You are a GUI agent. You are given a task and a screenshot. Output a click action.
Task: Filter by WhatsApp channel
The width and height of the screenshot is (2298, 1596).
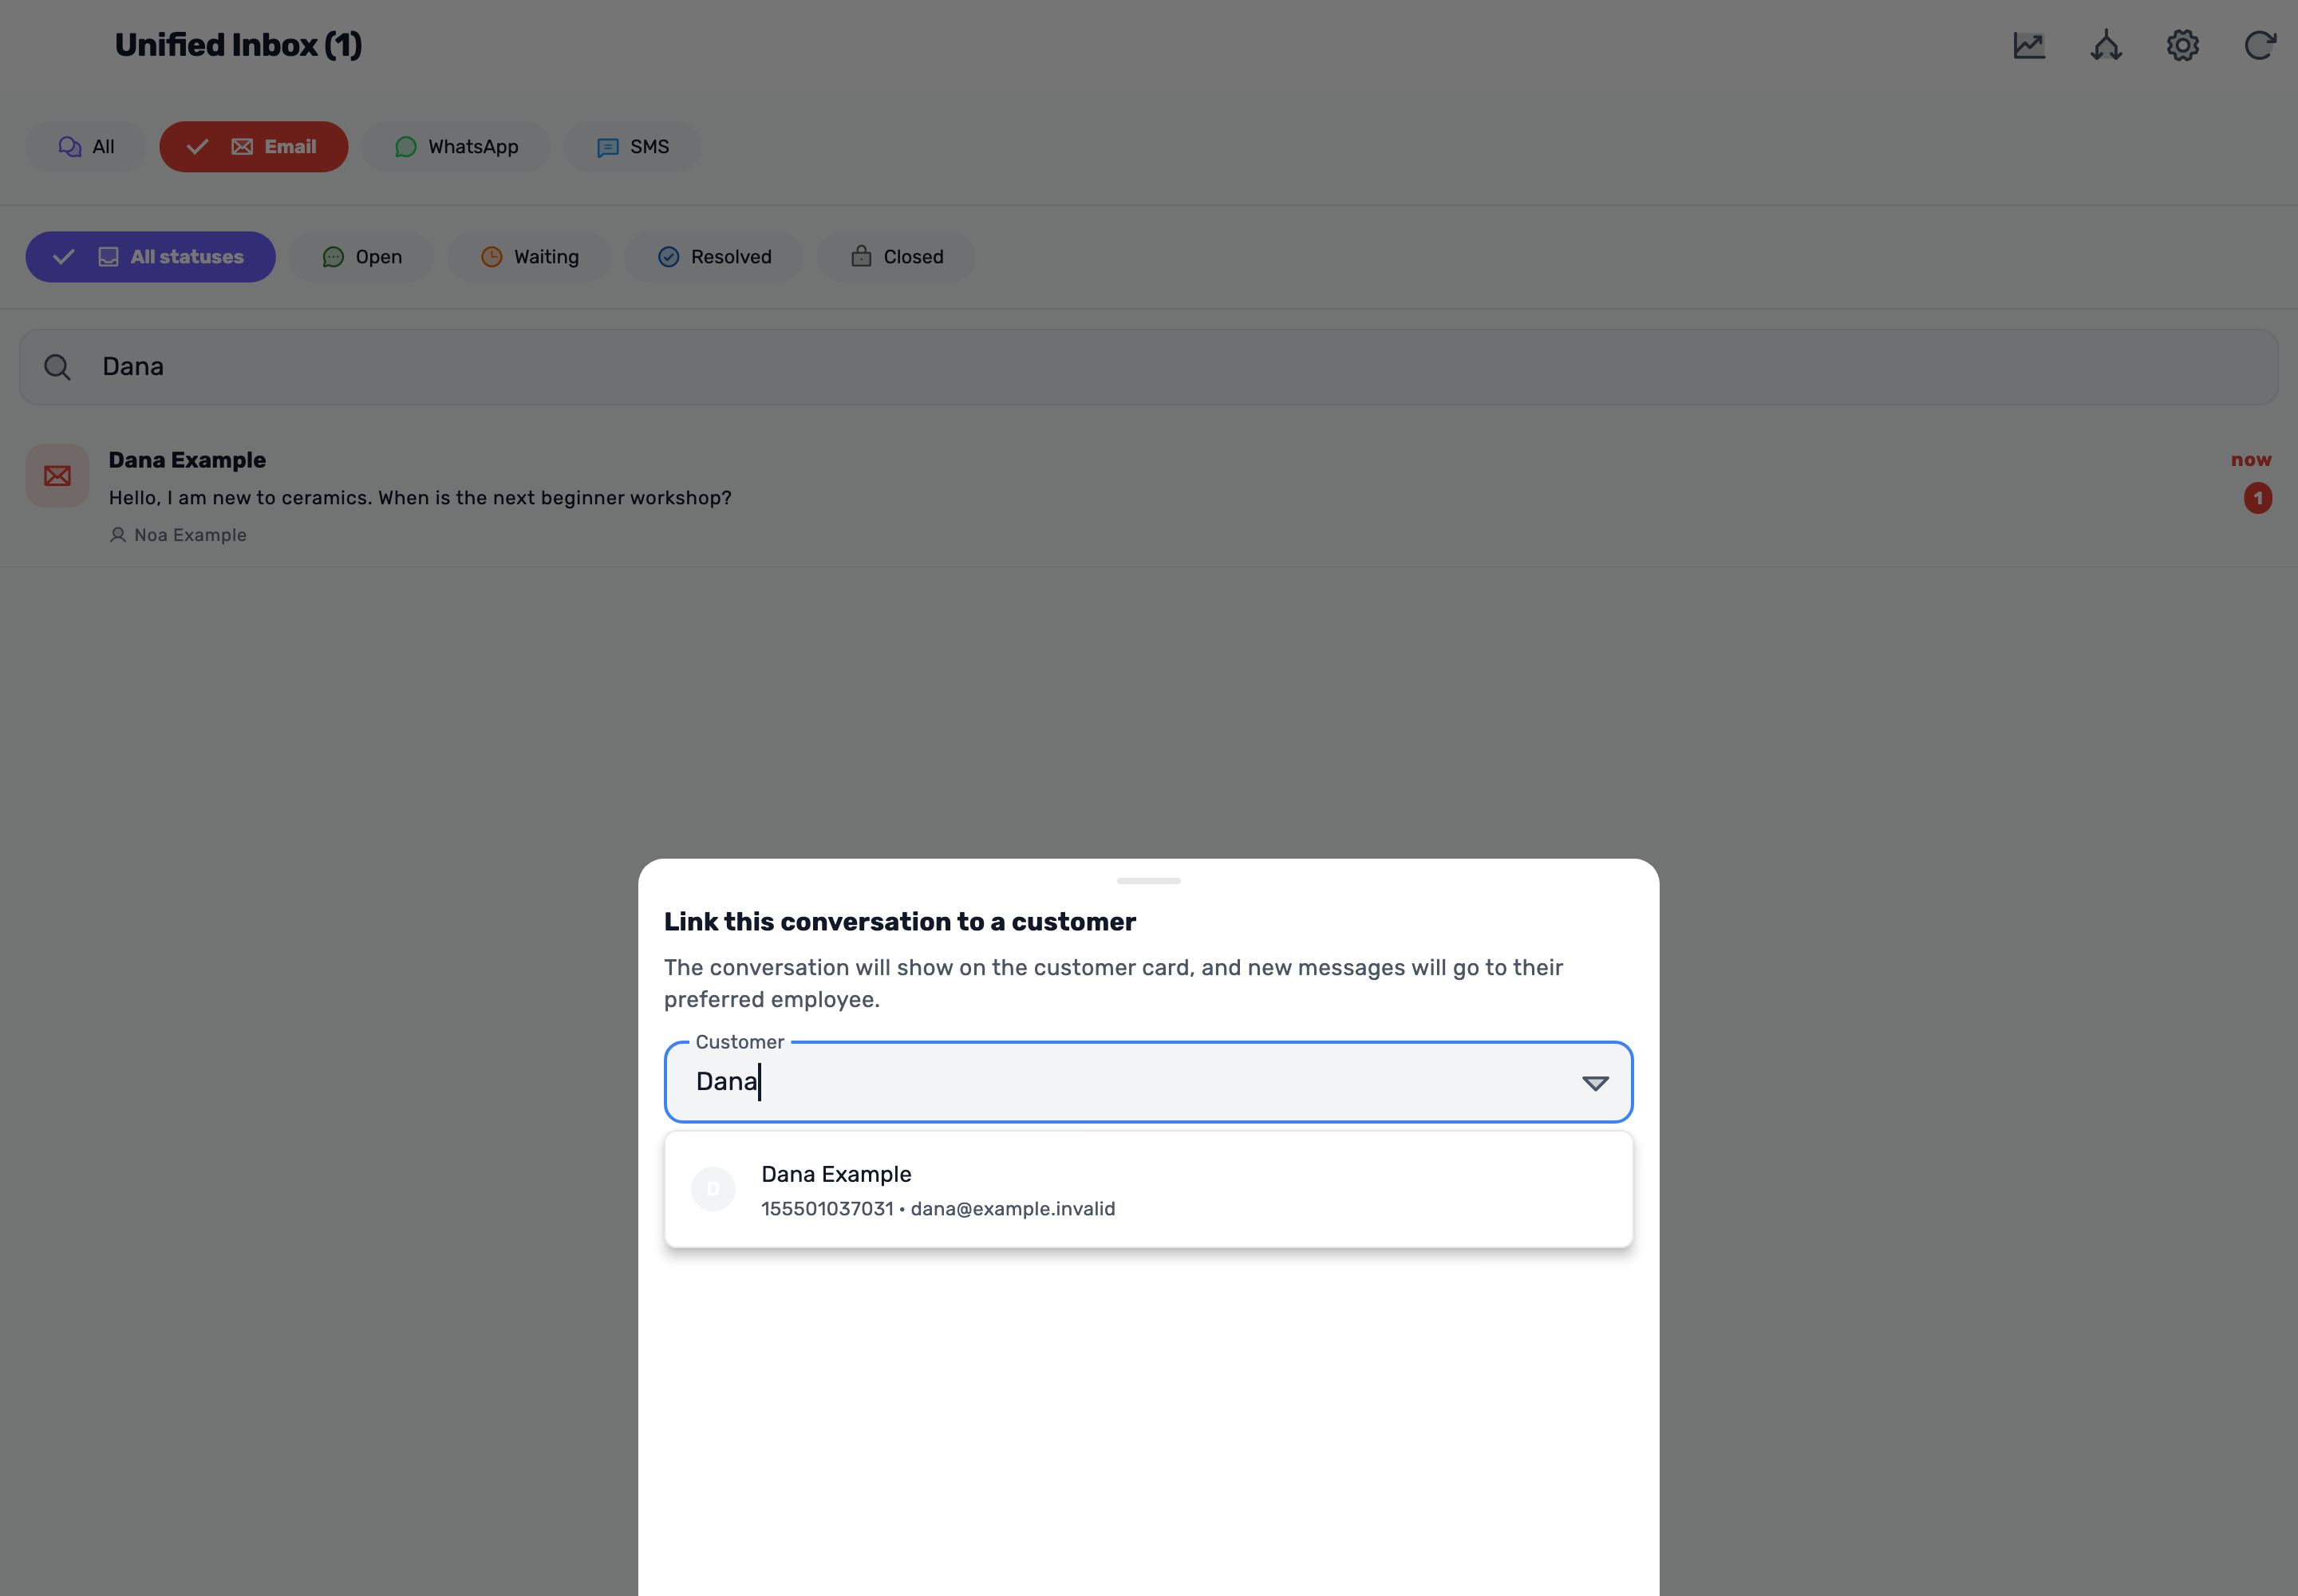point(456,147)
